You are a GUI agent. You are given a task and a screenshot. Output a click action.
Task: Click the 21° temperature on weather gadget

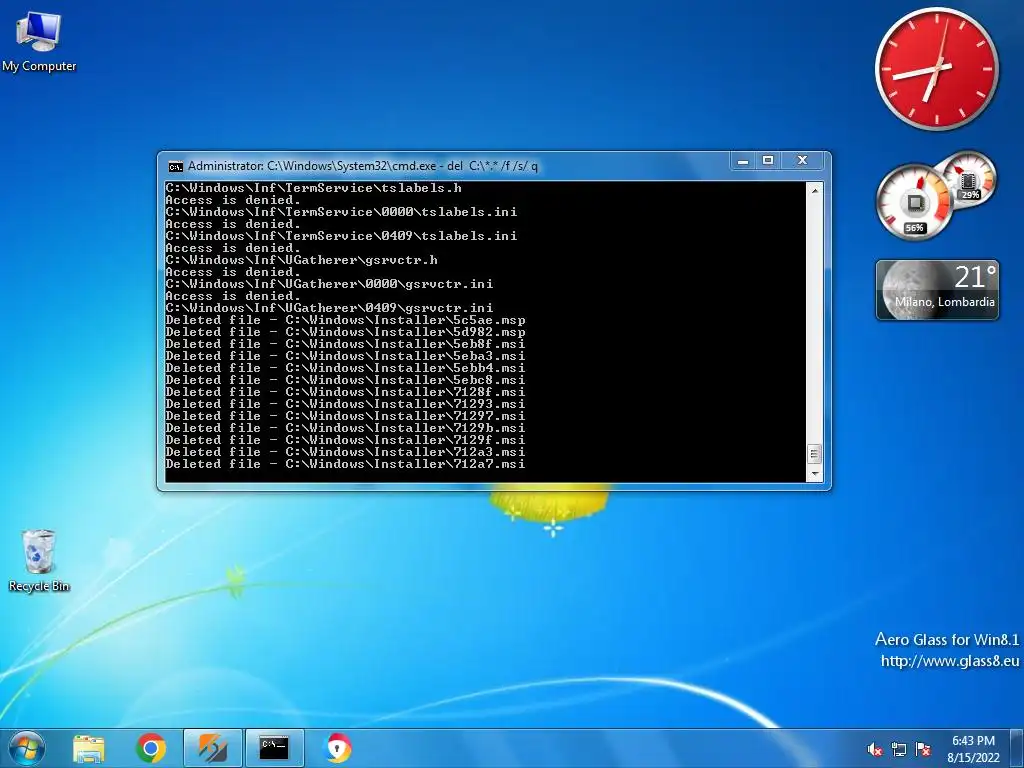coord(975,277)
